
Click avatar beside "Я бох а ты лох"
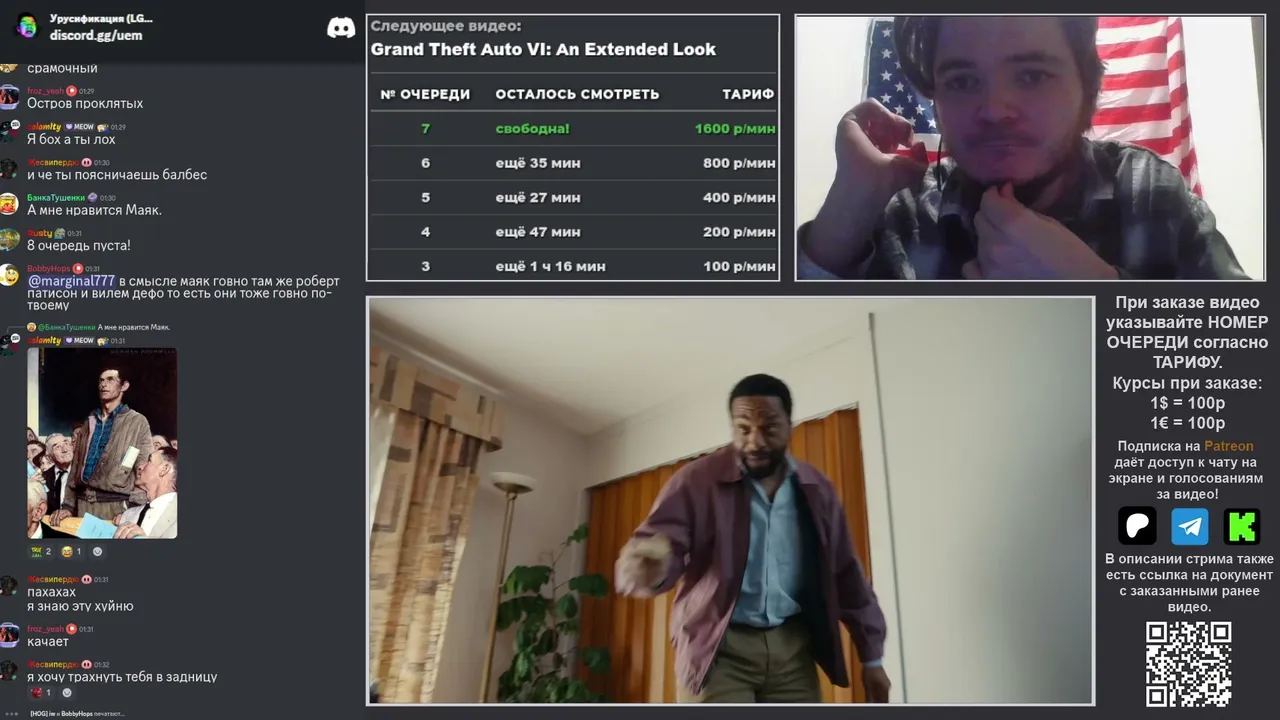click(9, 132)
